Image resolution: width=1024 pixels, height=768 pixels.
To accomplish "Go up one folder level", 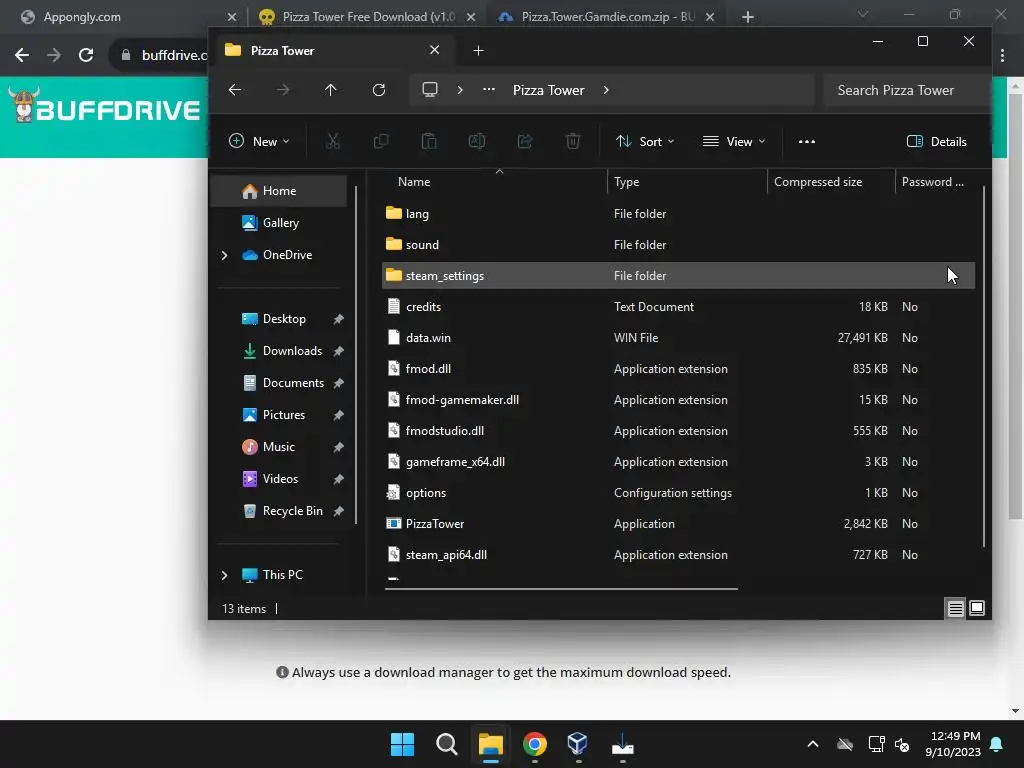I will [330, 90].
